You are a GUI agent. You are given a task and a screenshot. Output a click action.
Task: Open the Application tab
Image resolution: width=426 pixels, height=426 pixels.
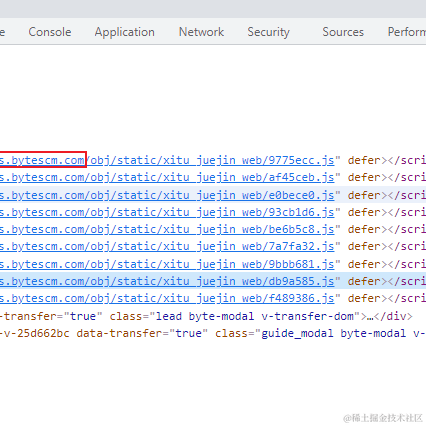pos(124,32)
